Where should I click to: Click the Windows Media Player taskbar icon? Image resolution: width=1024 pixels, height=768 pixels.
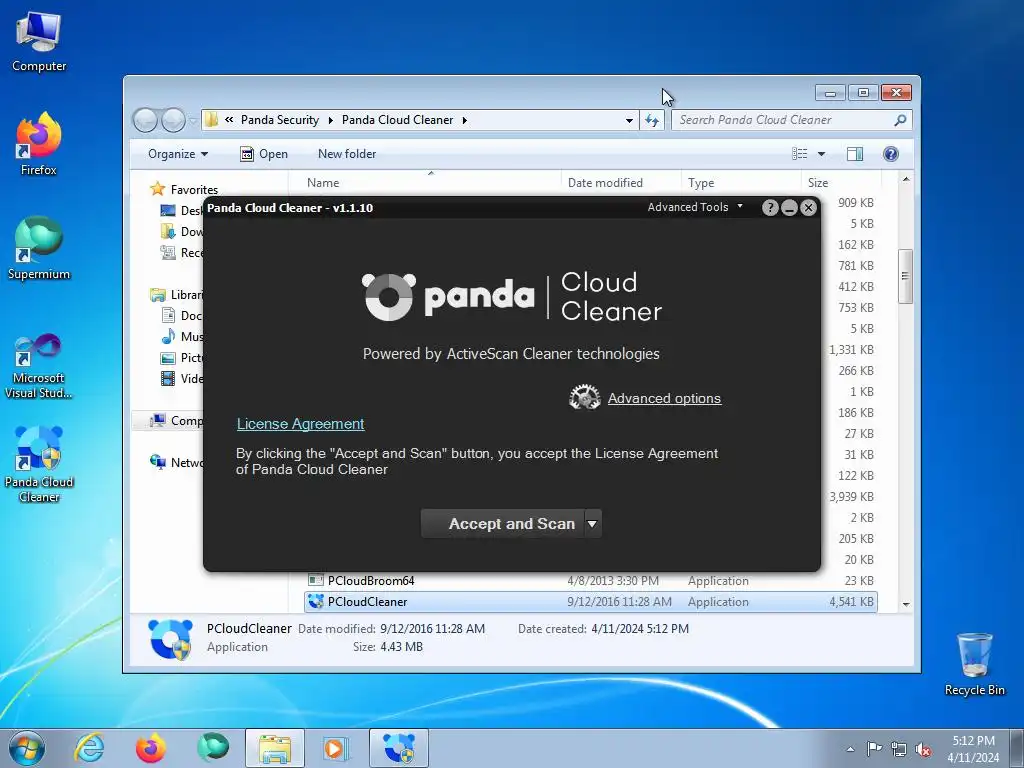(336, 748)
